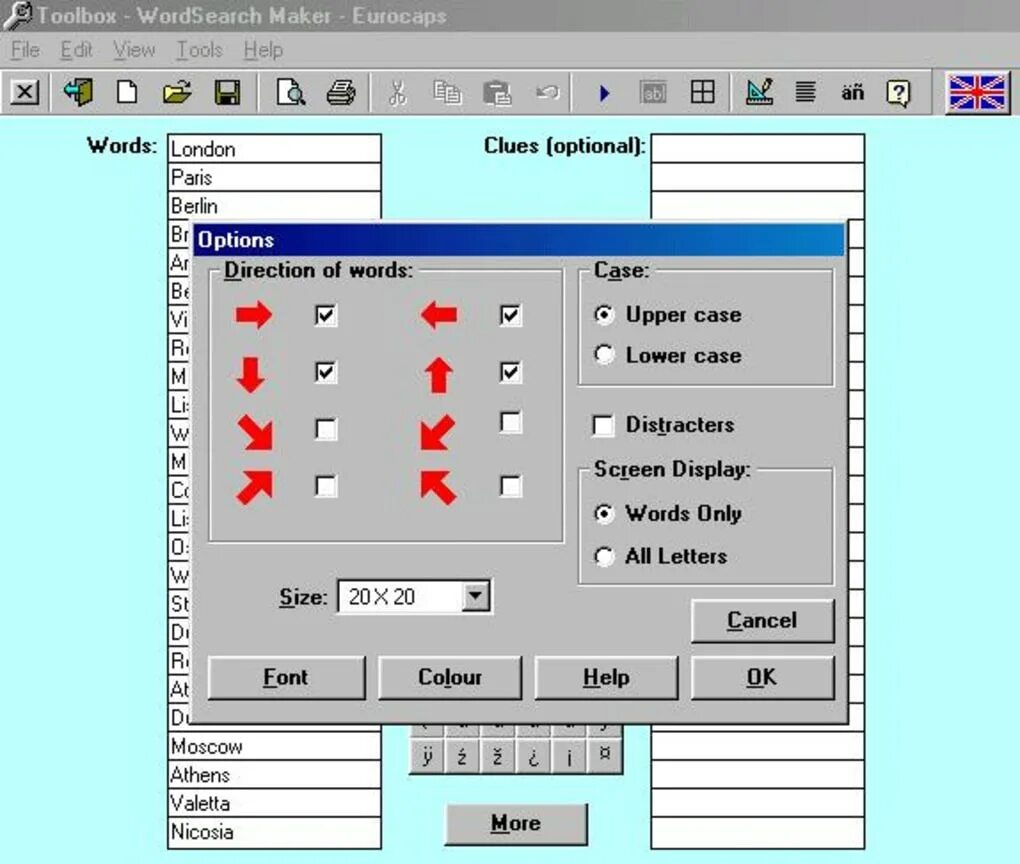Viewport: 1020px width, 864px height.
Task: Cancel the Options dialog
Action: coord(762,621)
